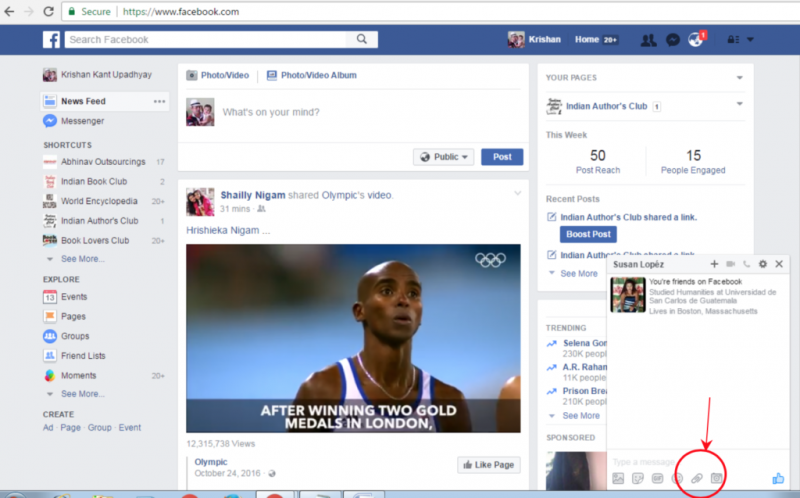
Task: Click the Create Ad link
Action: (x=47, y=428)
